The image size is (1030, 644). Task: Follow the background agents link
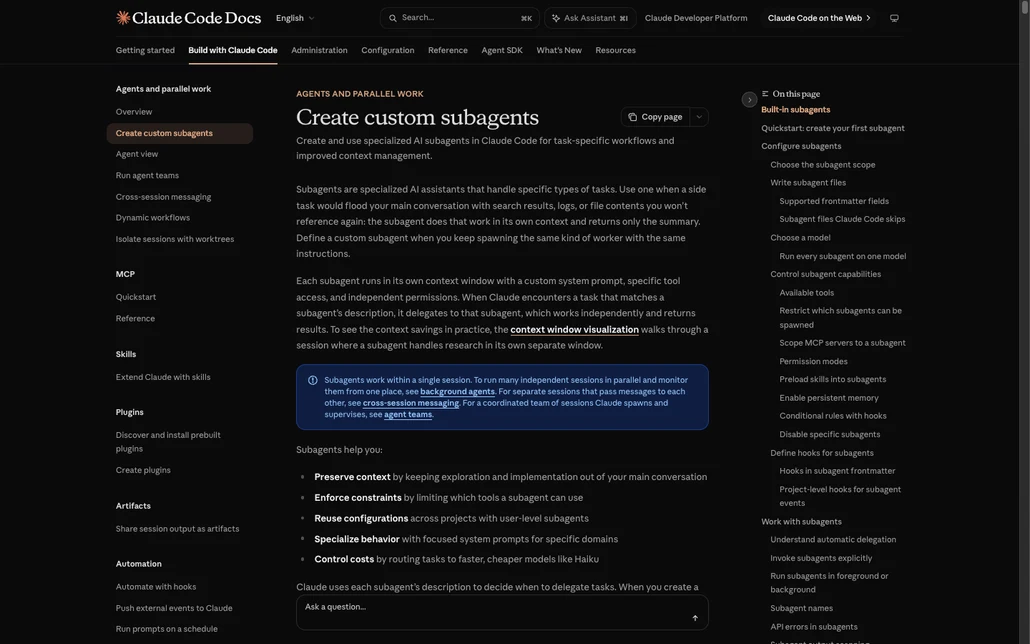(457, 392)
